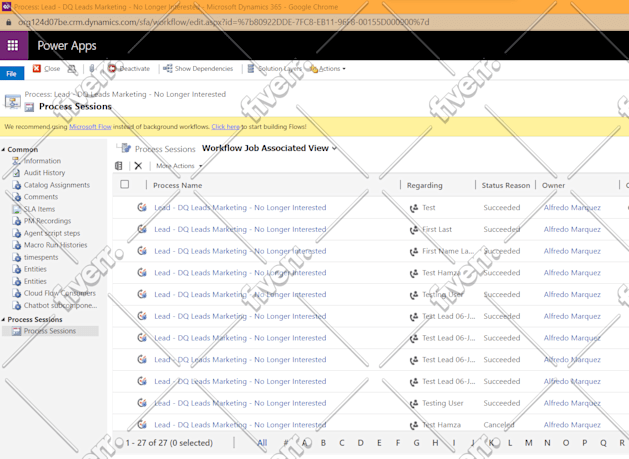Open Catalog Assignments

click(x=57, y=185)
